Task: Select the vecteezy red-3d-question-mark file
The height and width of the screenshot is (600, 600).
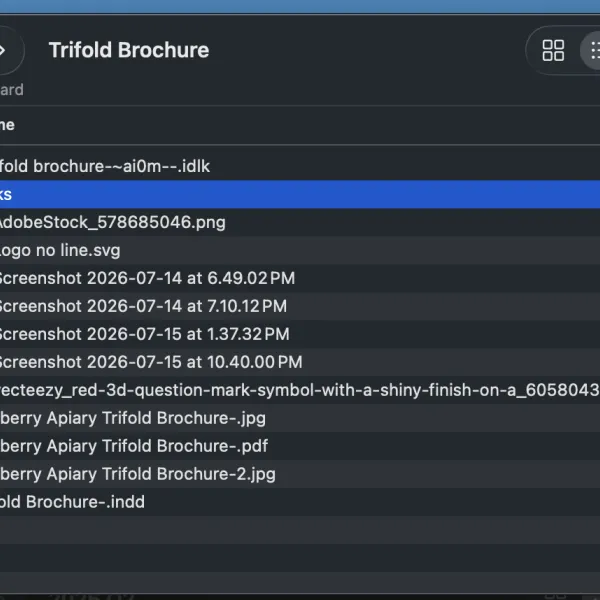Action: click(300, 390)
